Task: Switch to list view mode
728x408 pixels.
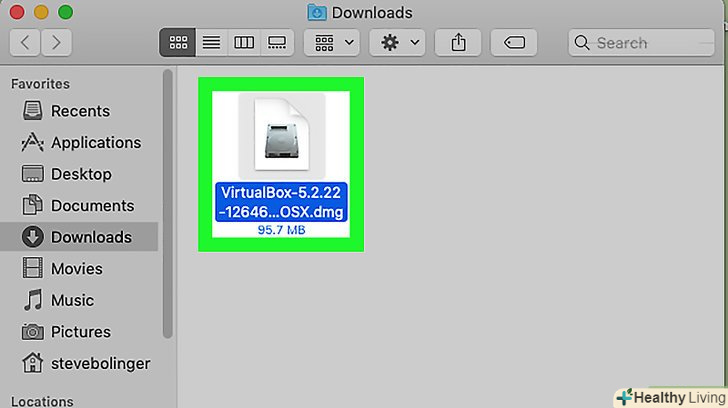Action: click(x=211, y=43)
